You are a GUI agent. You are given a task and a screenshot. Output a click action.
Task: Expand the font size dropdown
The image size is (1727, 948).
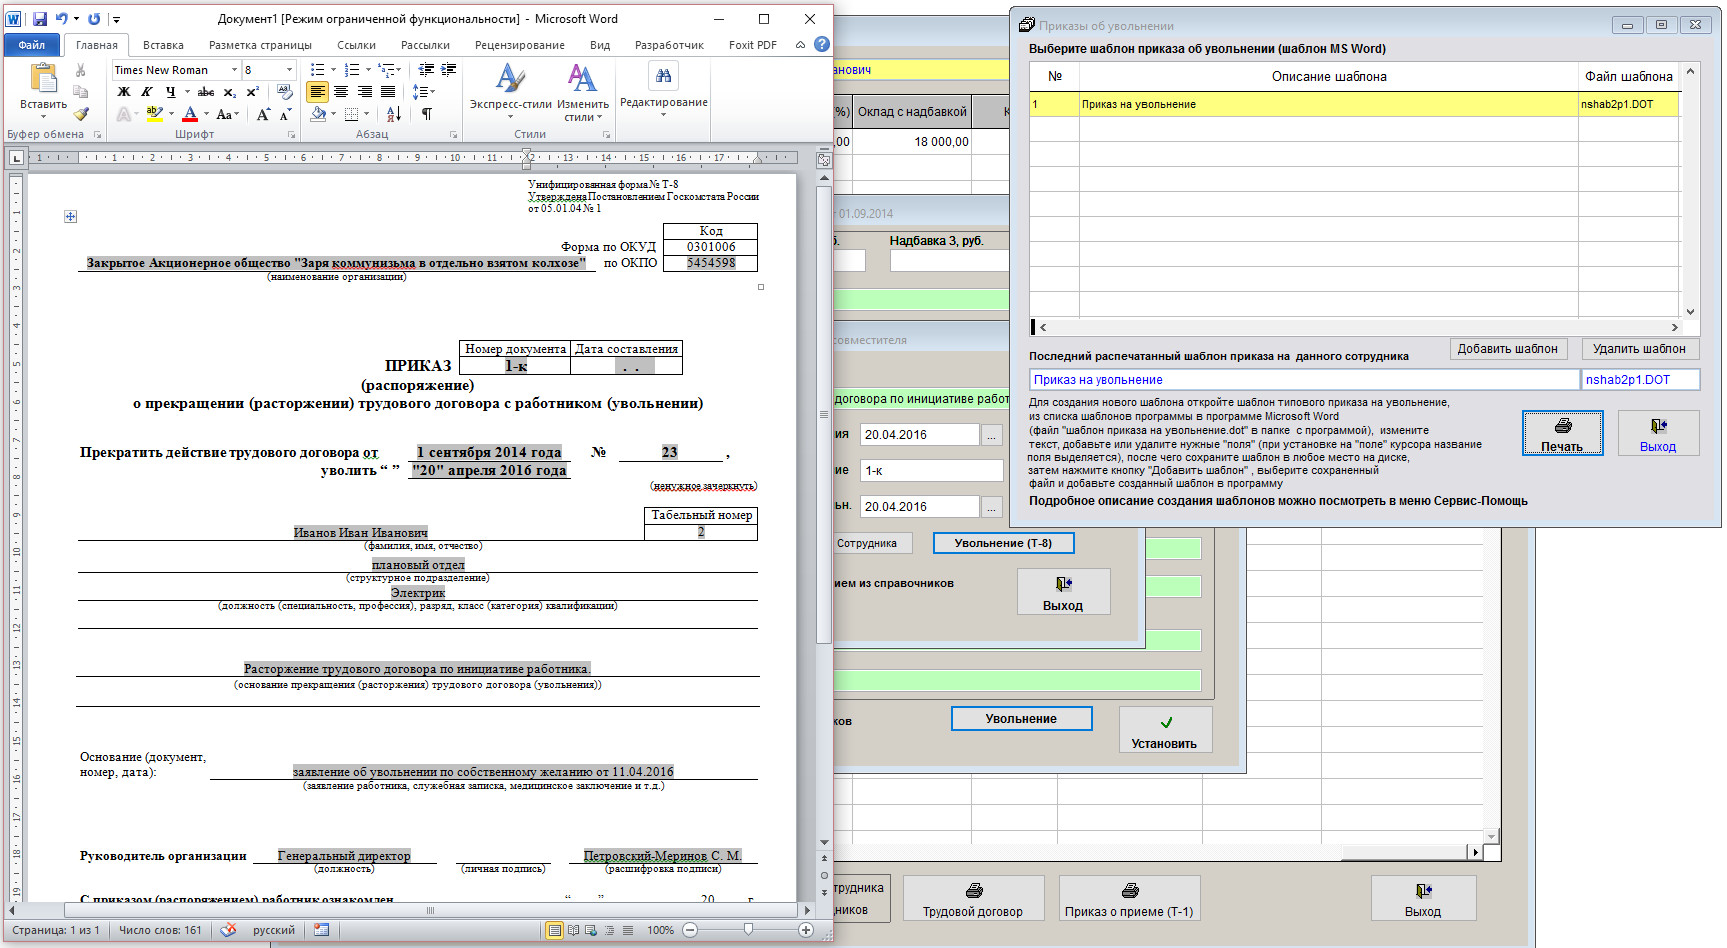tap(290, 70)
